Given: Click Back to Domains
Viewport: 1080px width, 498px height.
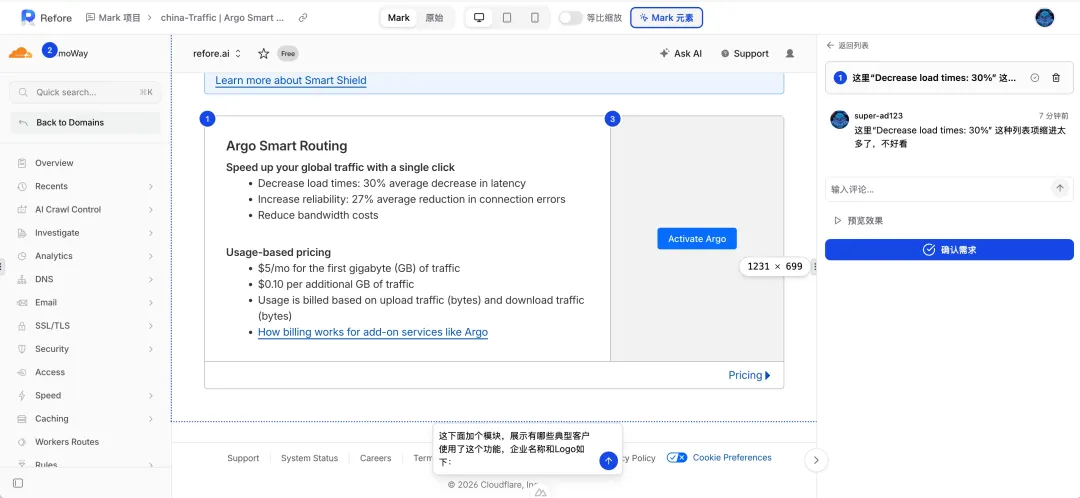Looking at the screenshot, I should [x=85, y=123].
